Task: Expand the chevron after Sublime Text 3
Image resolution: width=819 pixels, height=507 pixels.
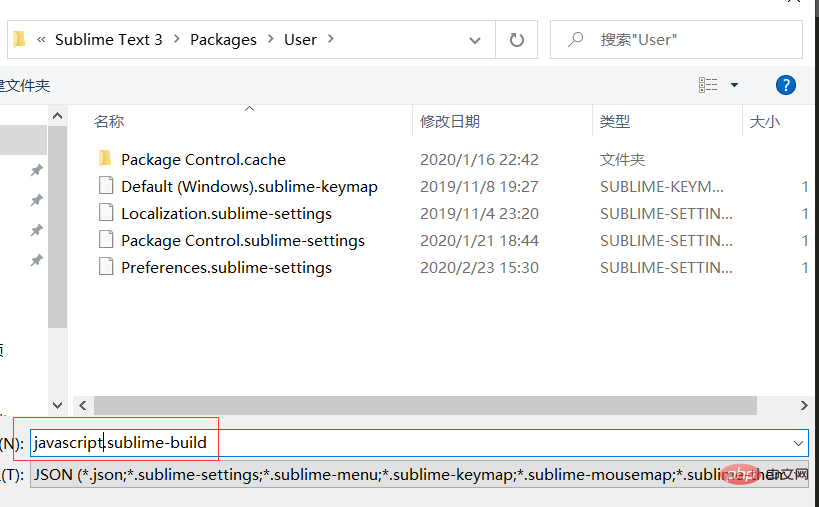Action: click(177, 39)
